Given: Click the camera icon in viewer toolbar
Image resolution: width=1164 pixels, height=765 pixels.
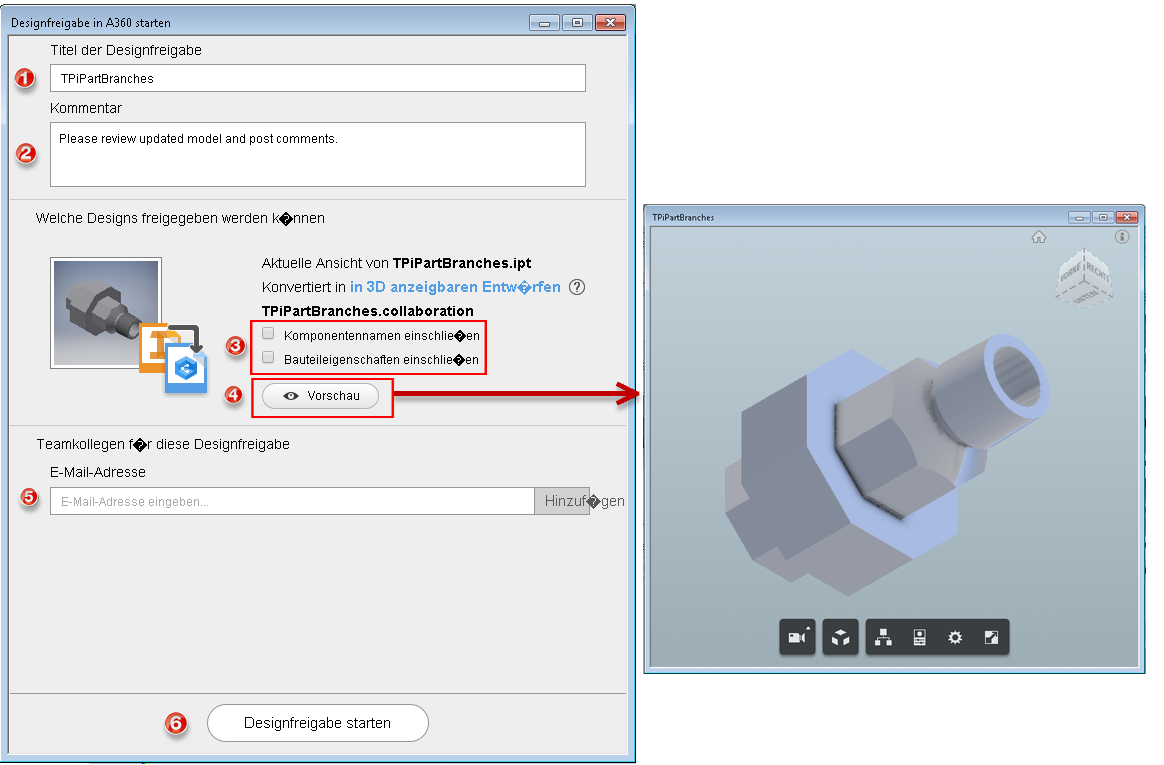Looking at the screenshot, I should click(797, 637).
